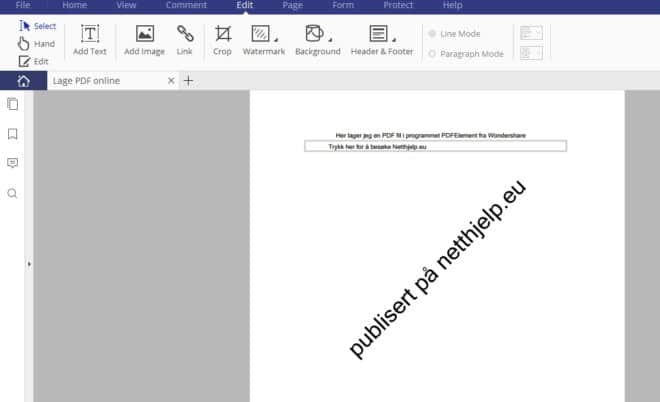
Task: Switch to the Hand tool
Action: point(36,44)
